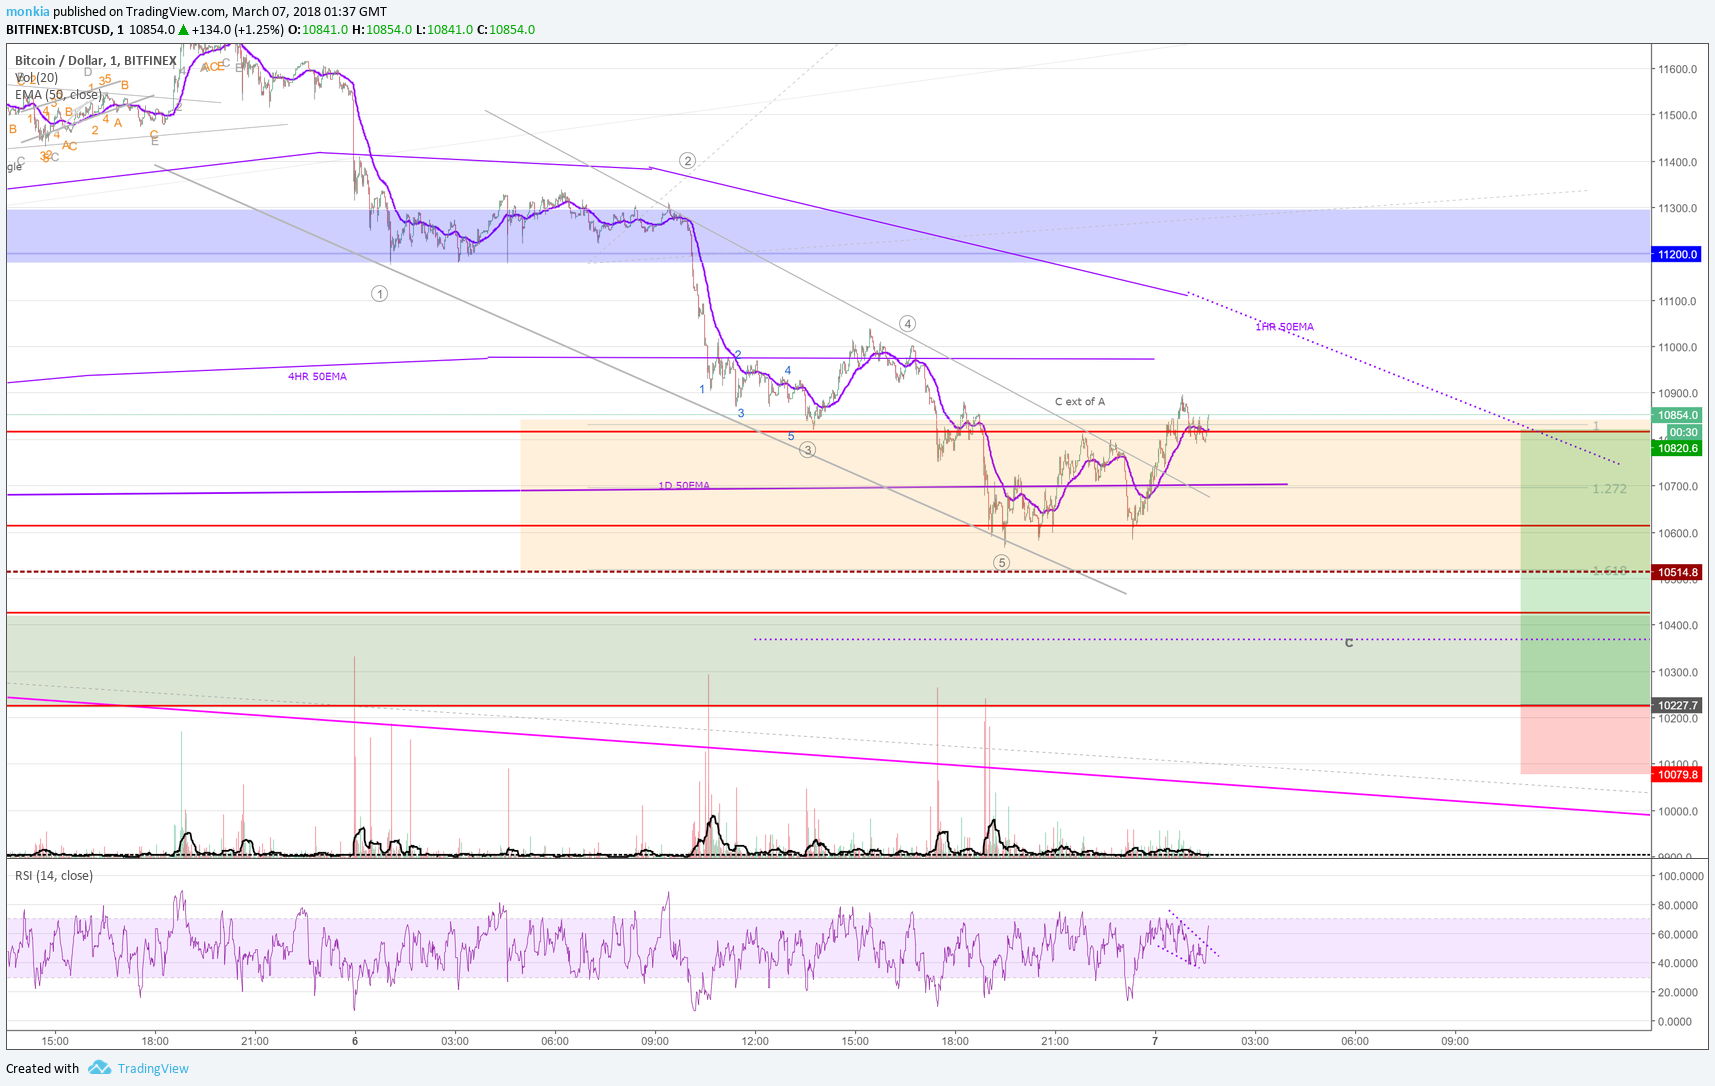Click the green 10820.6 price label
This screenshot has width=1715, height=1086.
pyautogui.click(x=1677, y=448)
